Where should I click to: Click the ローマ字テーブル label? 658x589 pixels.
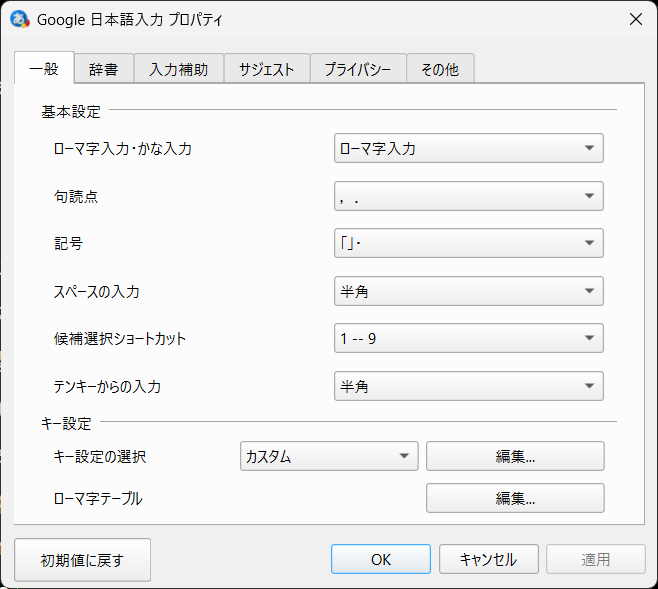[x=98, y=498]
